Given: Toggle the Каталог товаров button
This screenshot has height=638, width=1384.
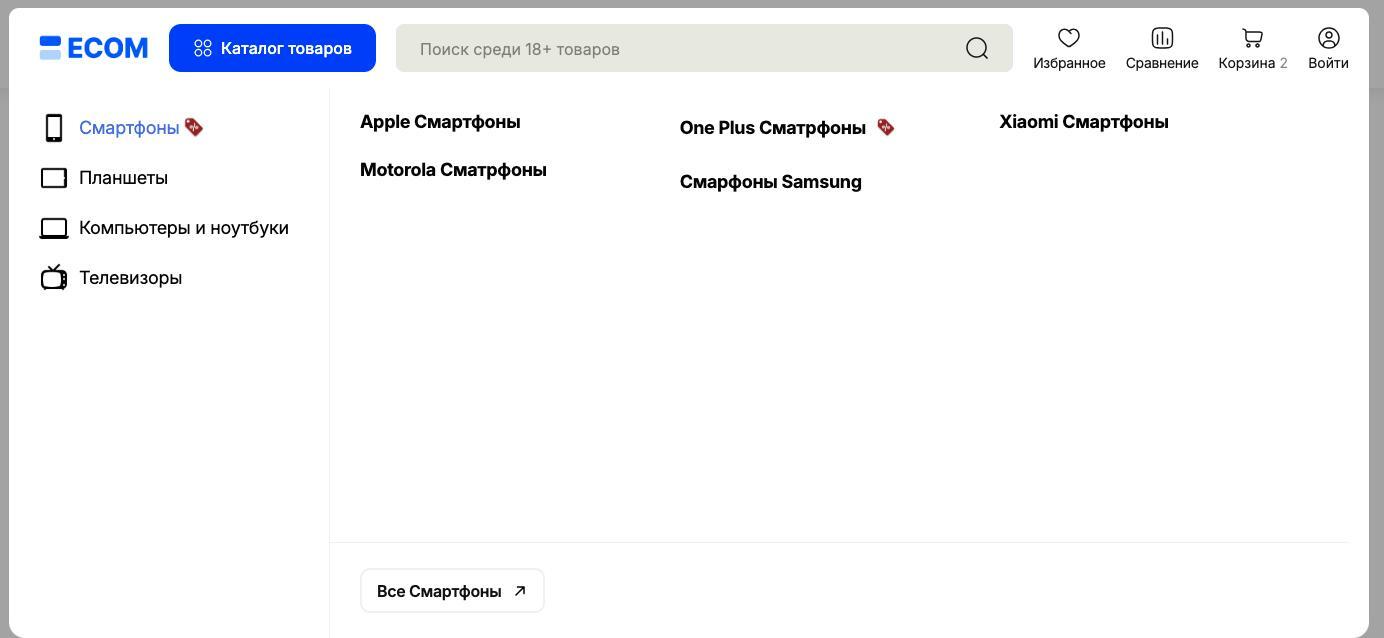Looking at the screenshot, I should (272, 48).
